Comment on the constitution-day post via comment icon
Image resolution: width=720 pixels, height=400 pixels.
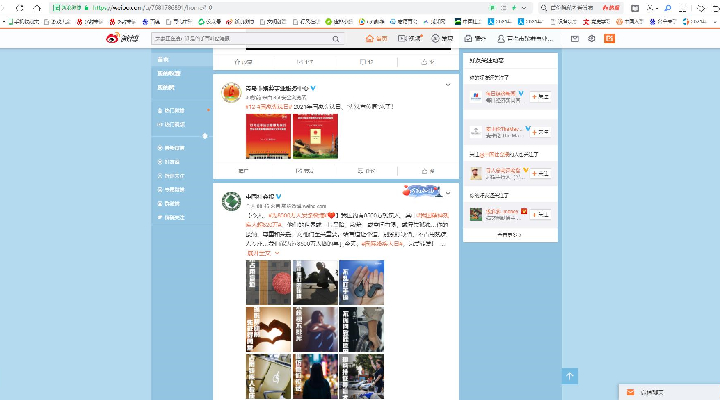pos(366,171)
